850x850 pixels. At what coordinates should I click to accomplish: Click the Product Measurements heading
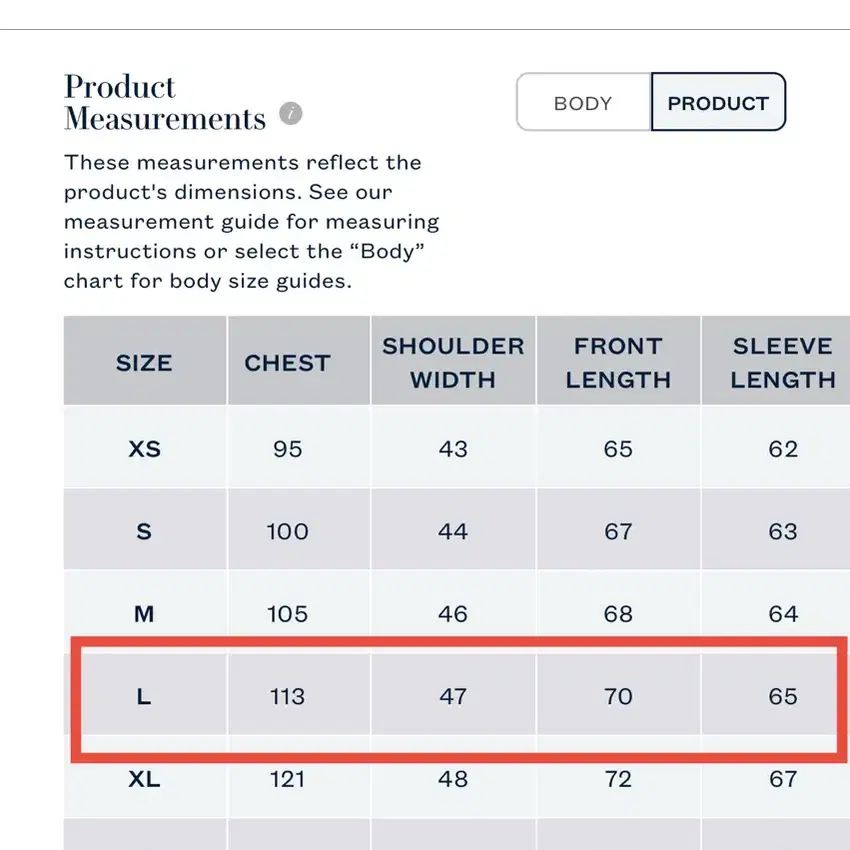click(165, 102)
